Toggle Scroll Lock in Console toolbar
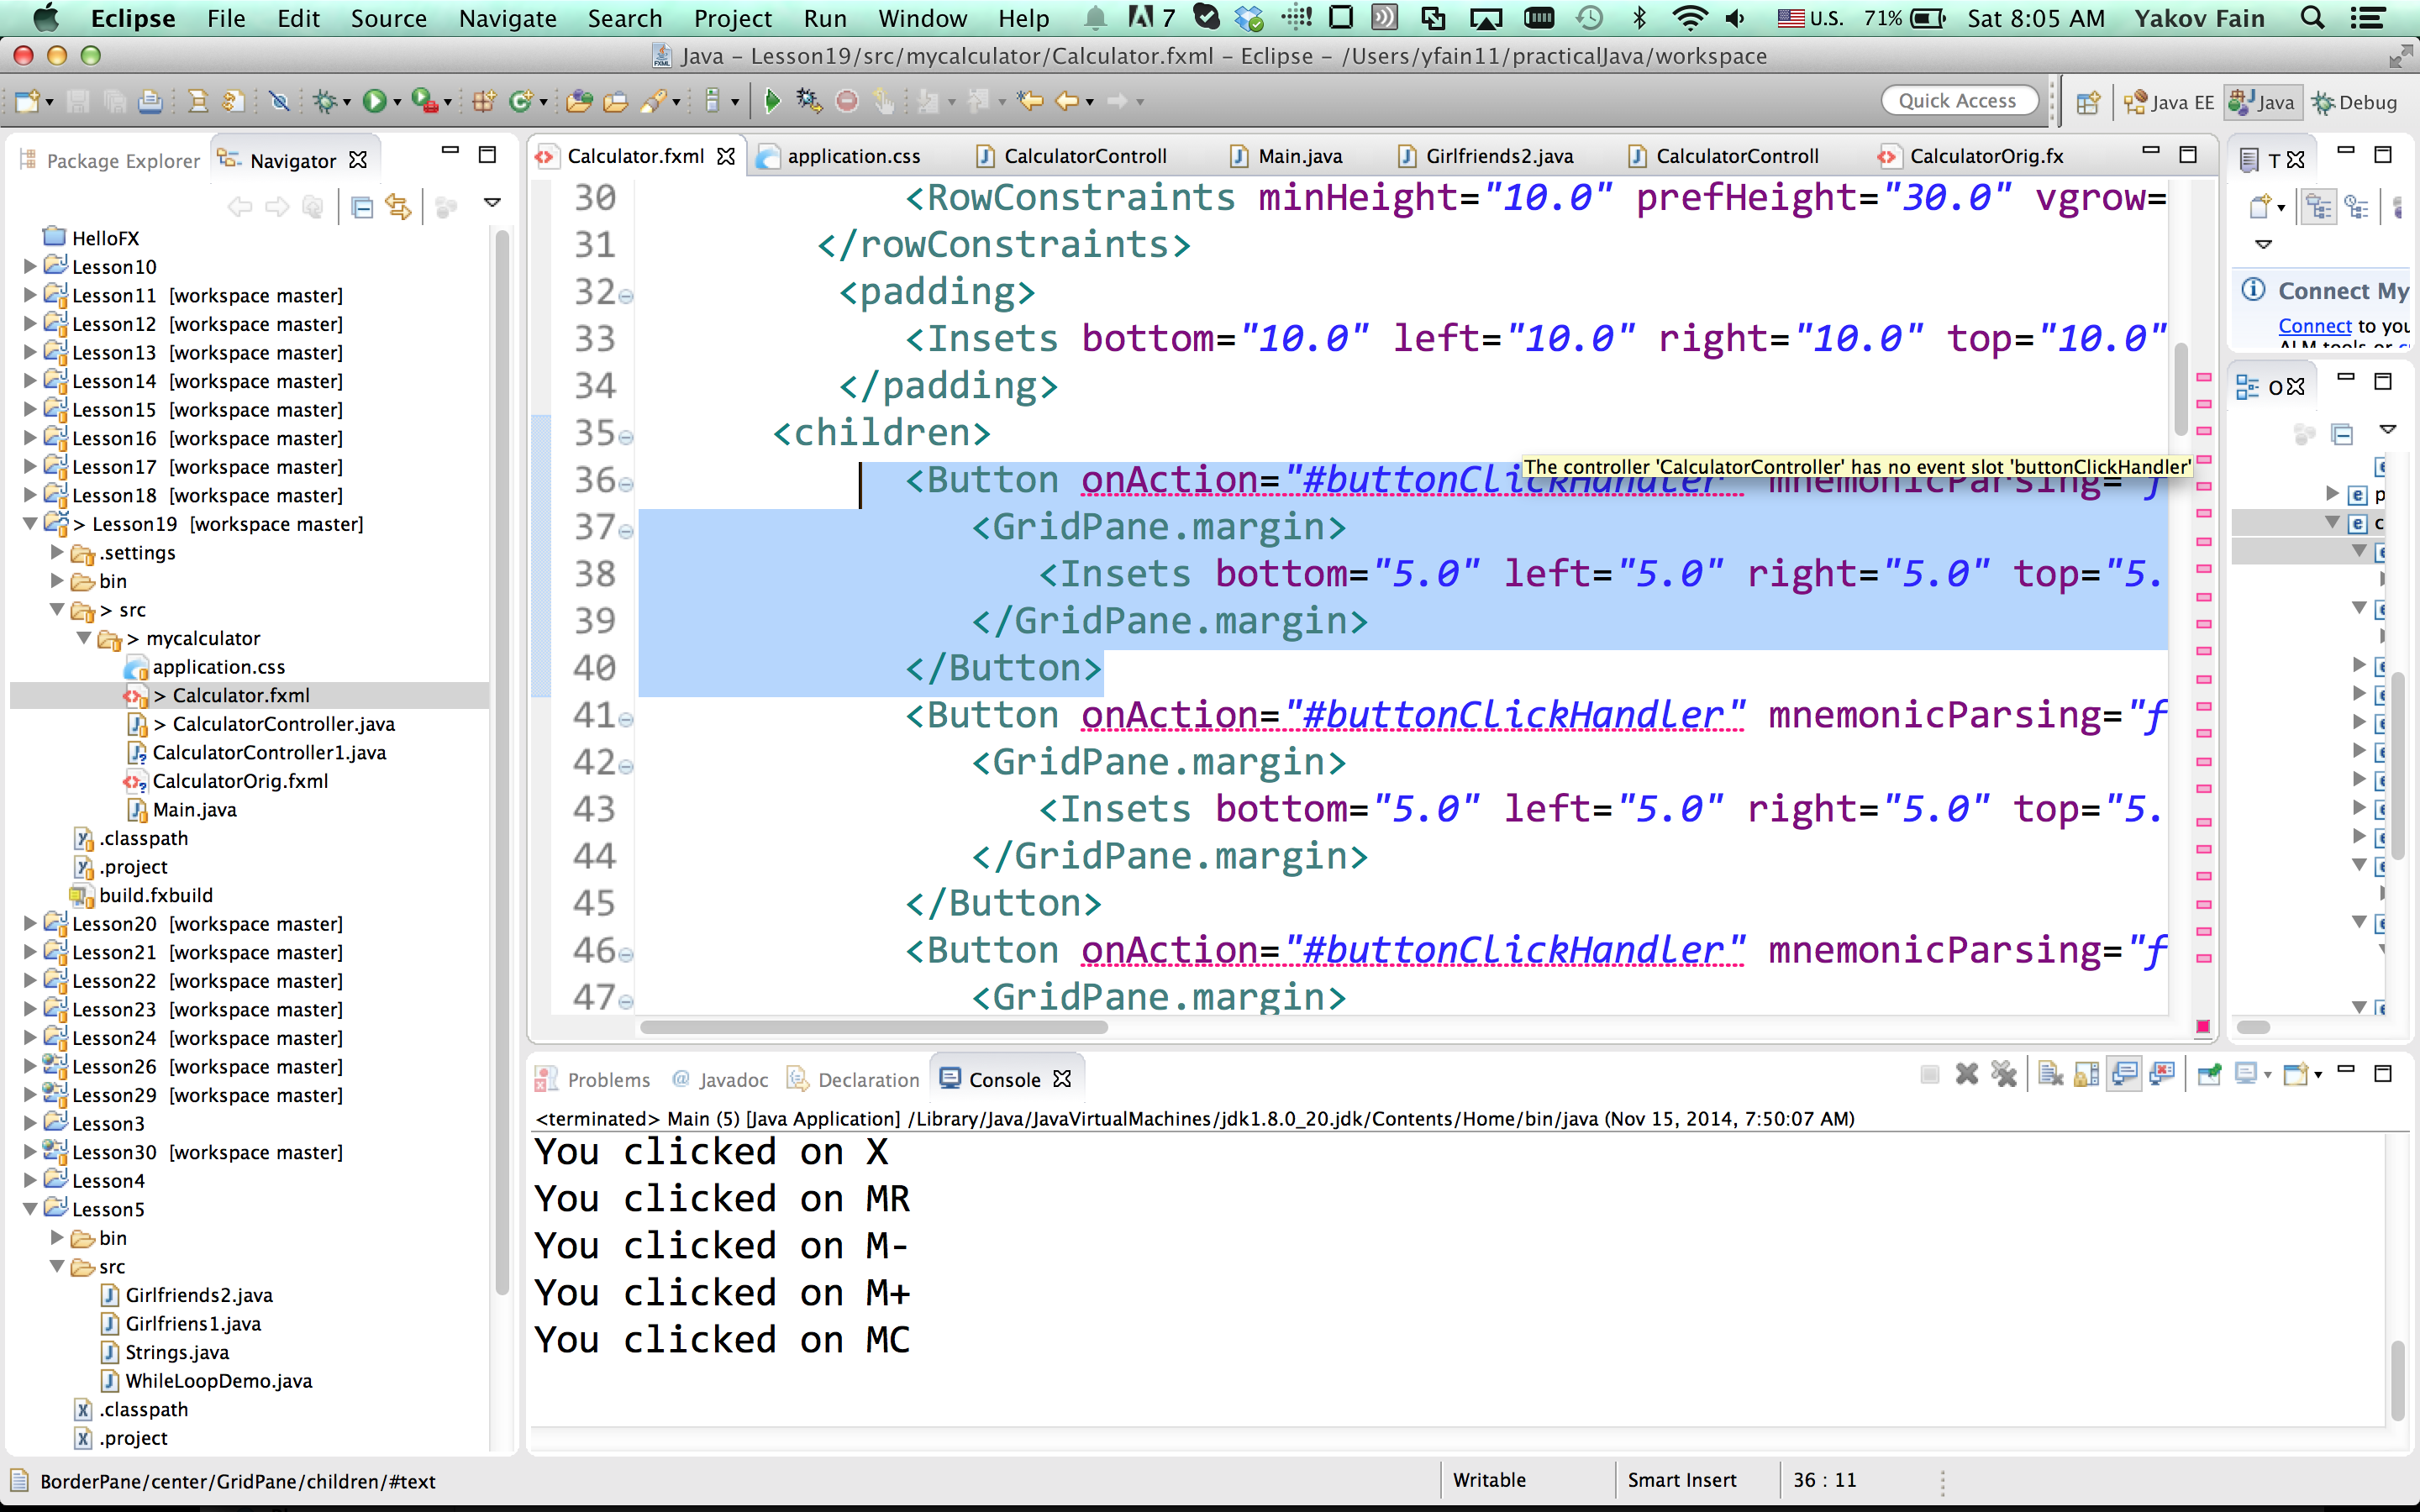This screenshot has height=1512, width=2420. [x=2086, y=1074]
